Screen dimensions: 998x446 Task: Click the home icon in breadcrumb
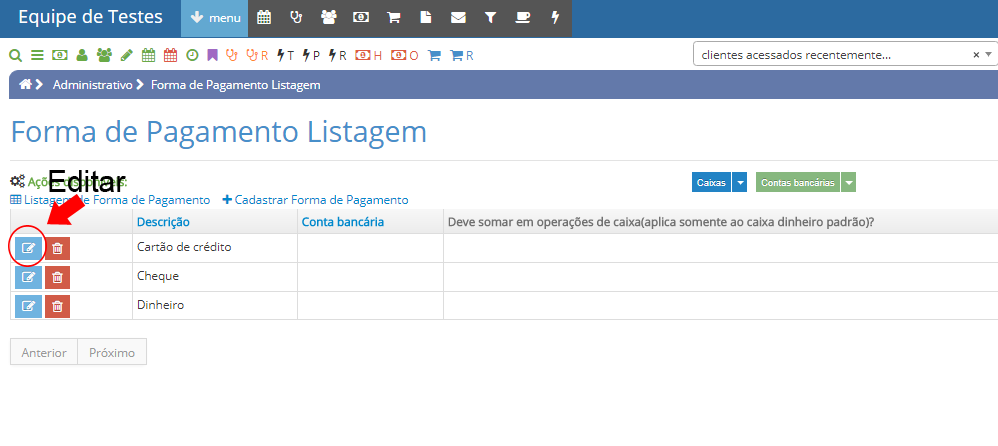point(25,85)
